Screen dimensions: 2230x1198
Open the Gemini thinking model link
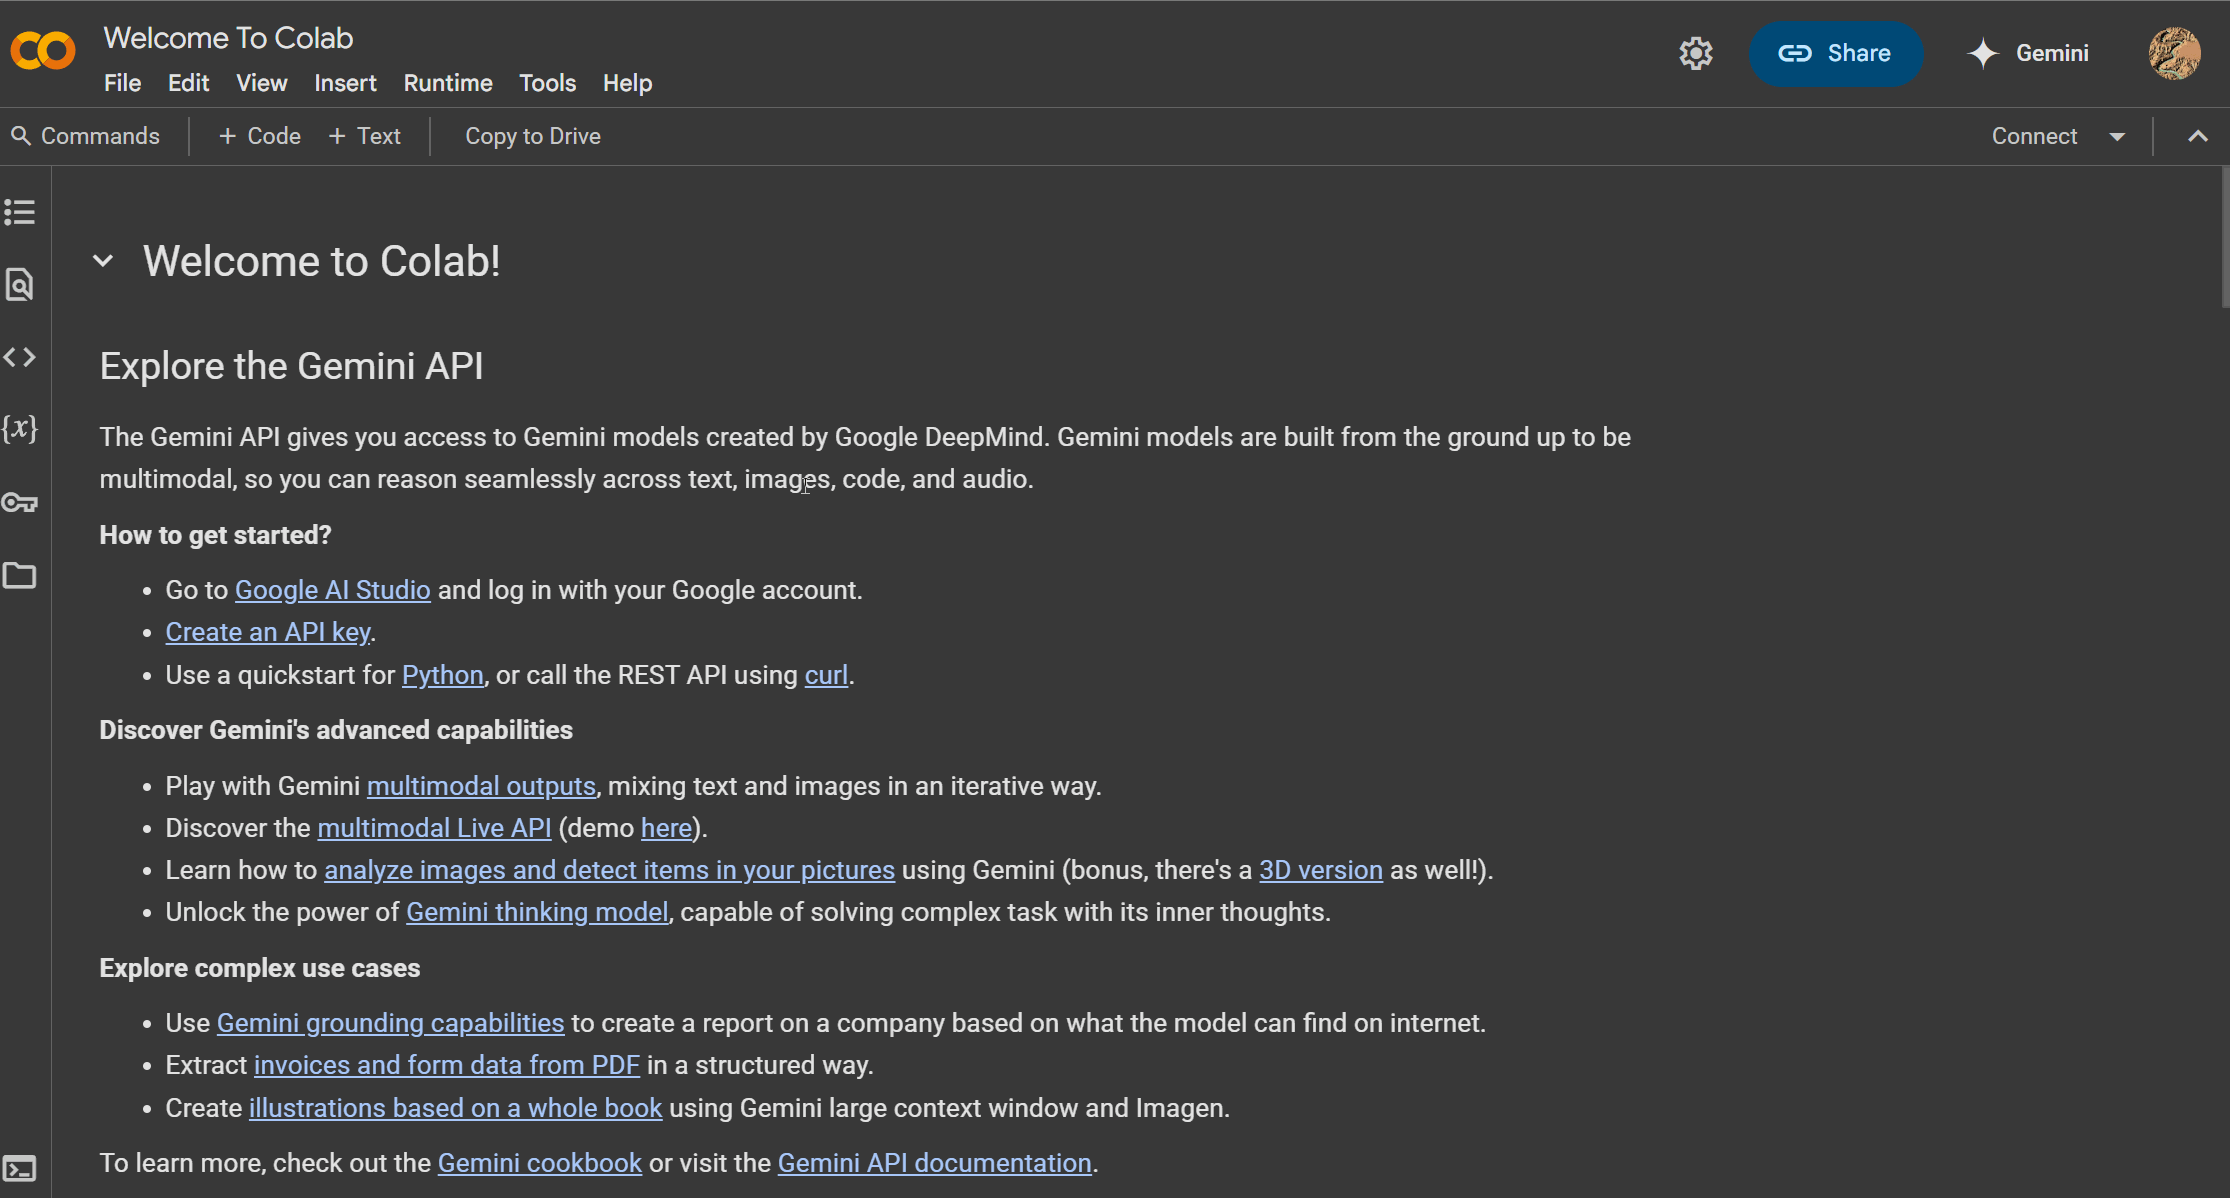point(537,912)
